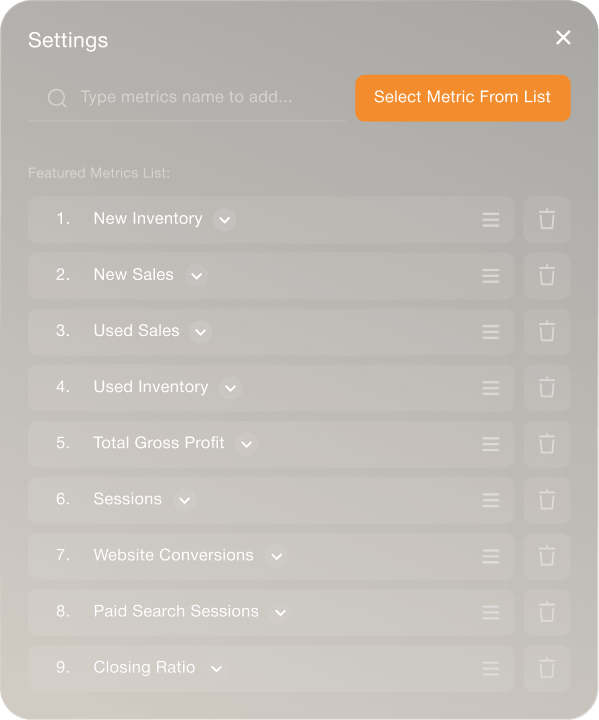The height and width of the screenshot is (720, 599).
Task: Click trash icon beside Closing Ratio
Action: 547,668
